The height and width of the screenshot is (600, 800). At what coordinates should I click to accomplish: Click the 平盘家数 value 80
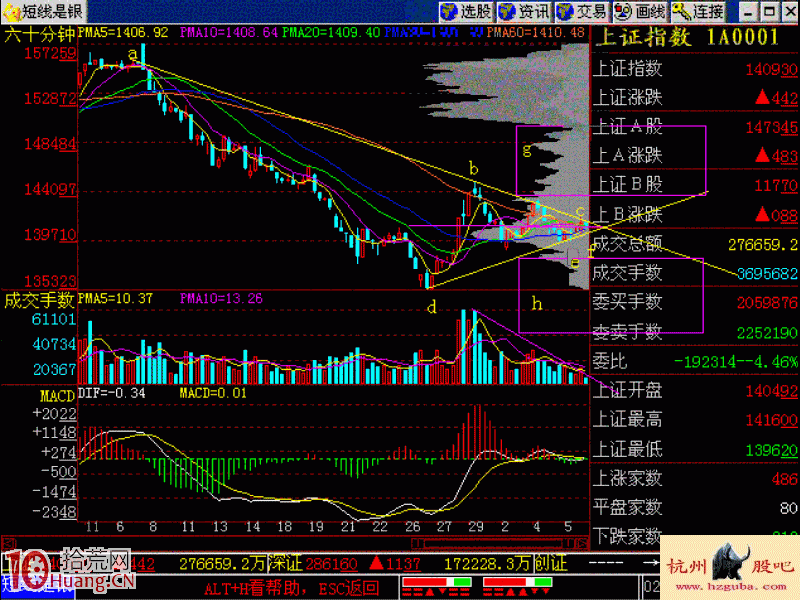[x=789, y=509]
